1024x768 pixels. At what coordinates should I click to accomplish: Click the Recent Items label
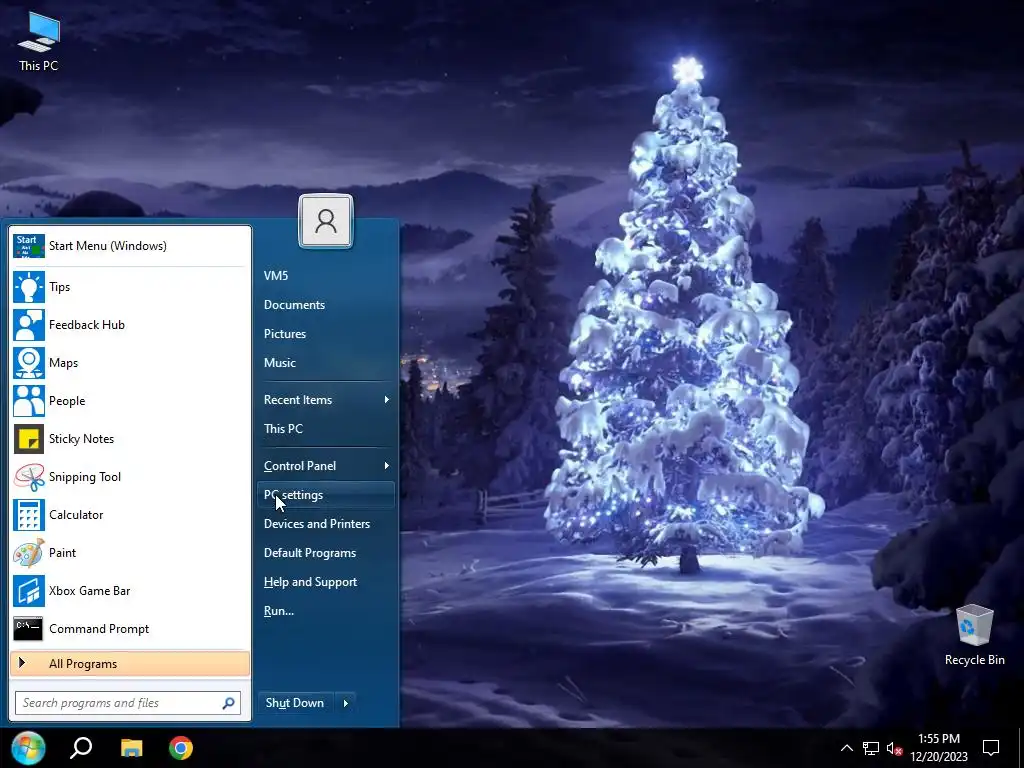(298, 400)
